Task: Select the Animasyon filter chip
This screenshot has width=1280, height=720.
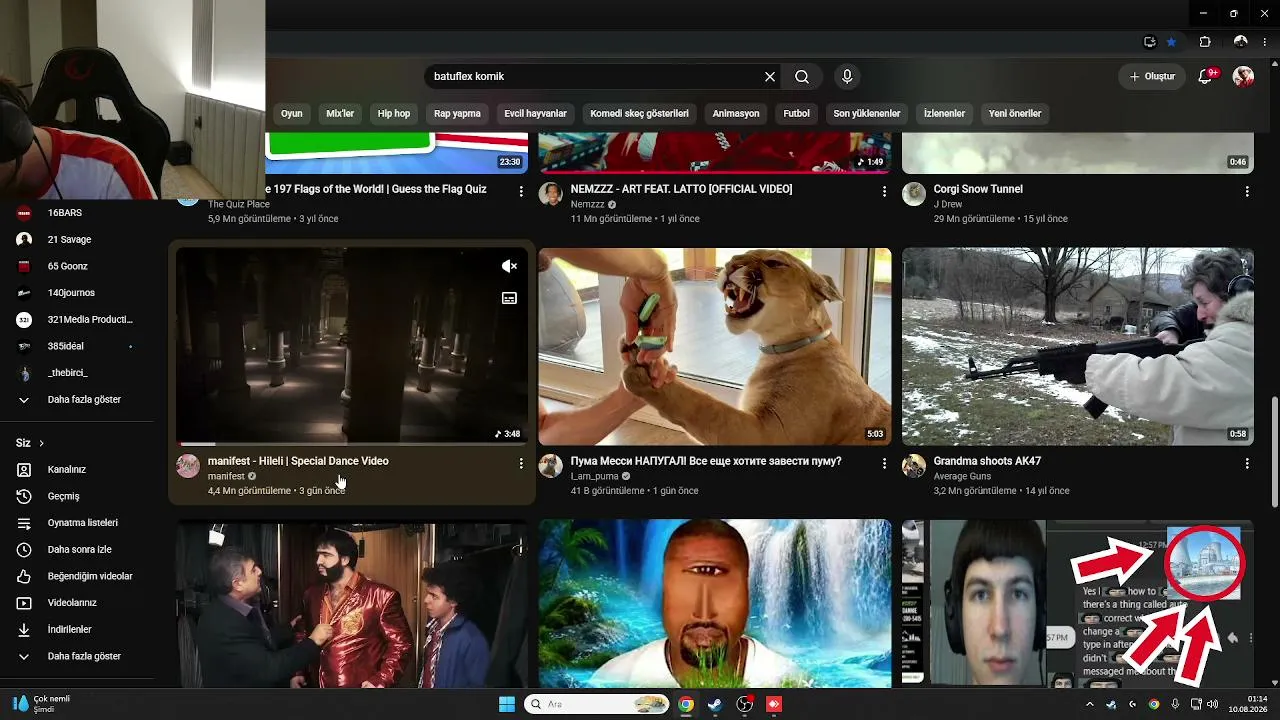Action: (736, 114)
